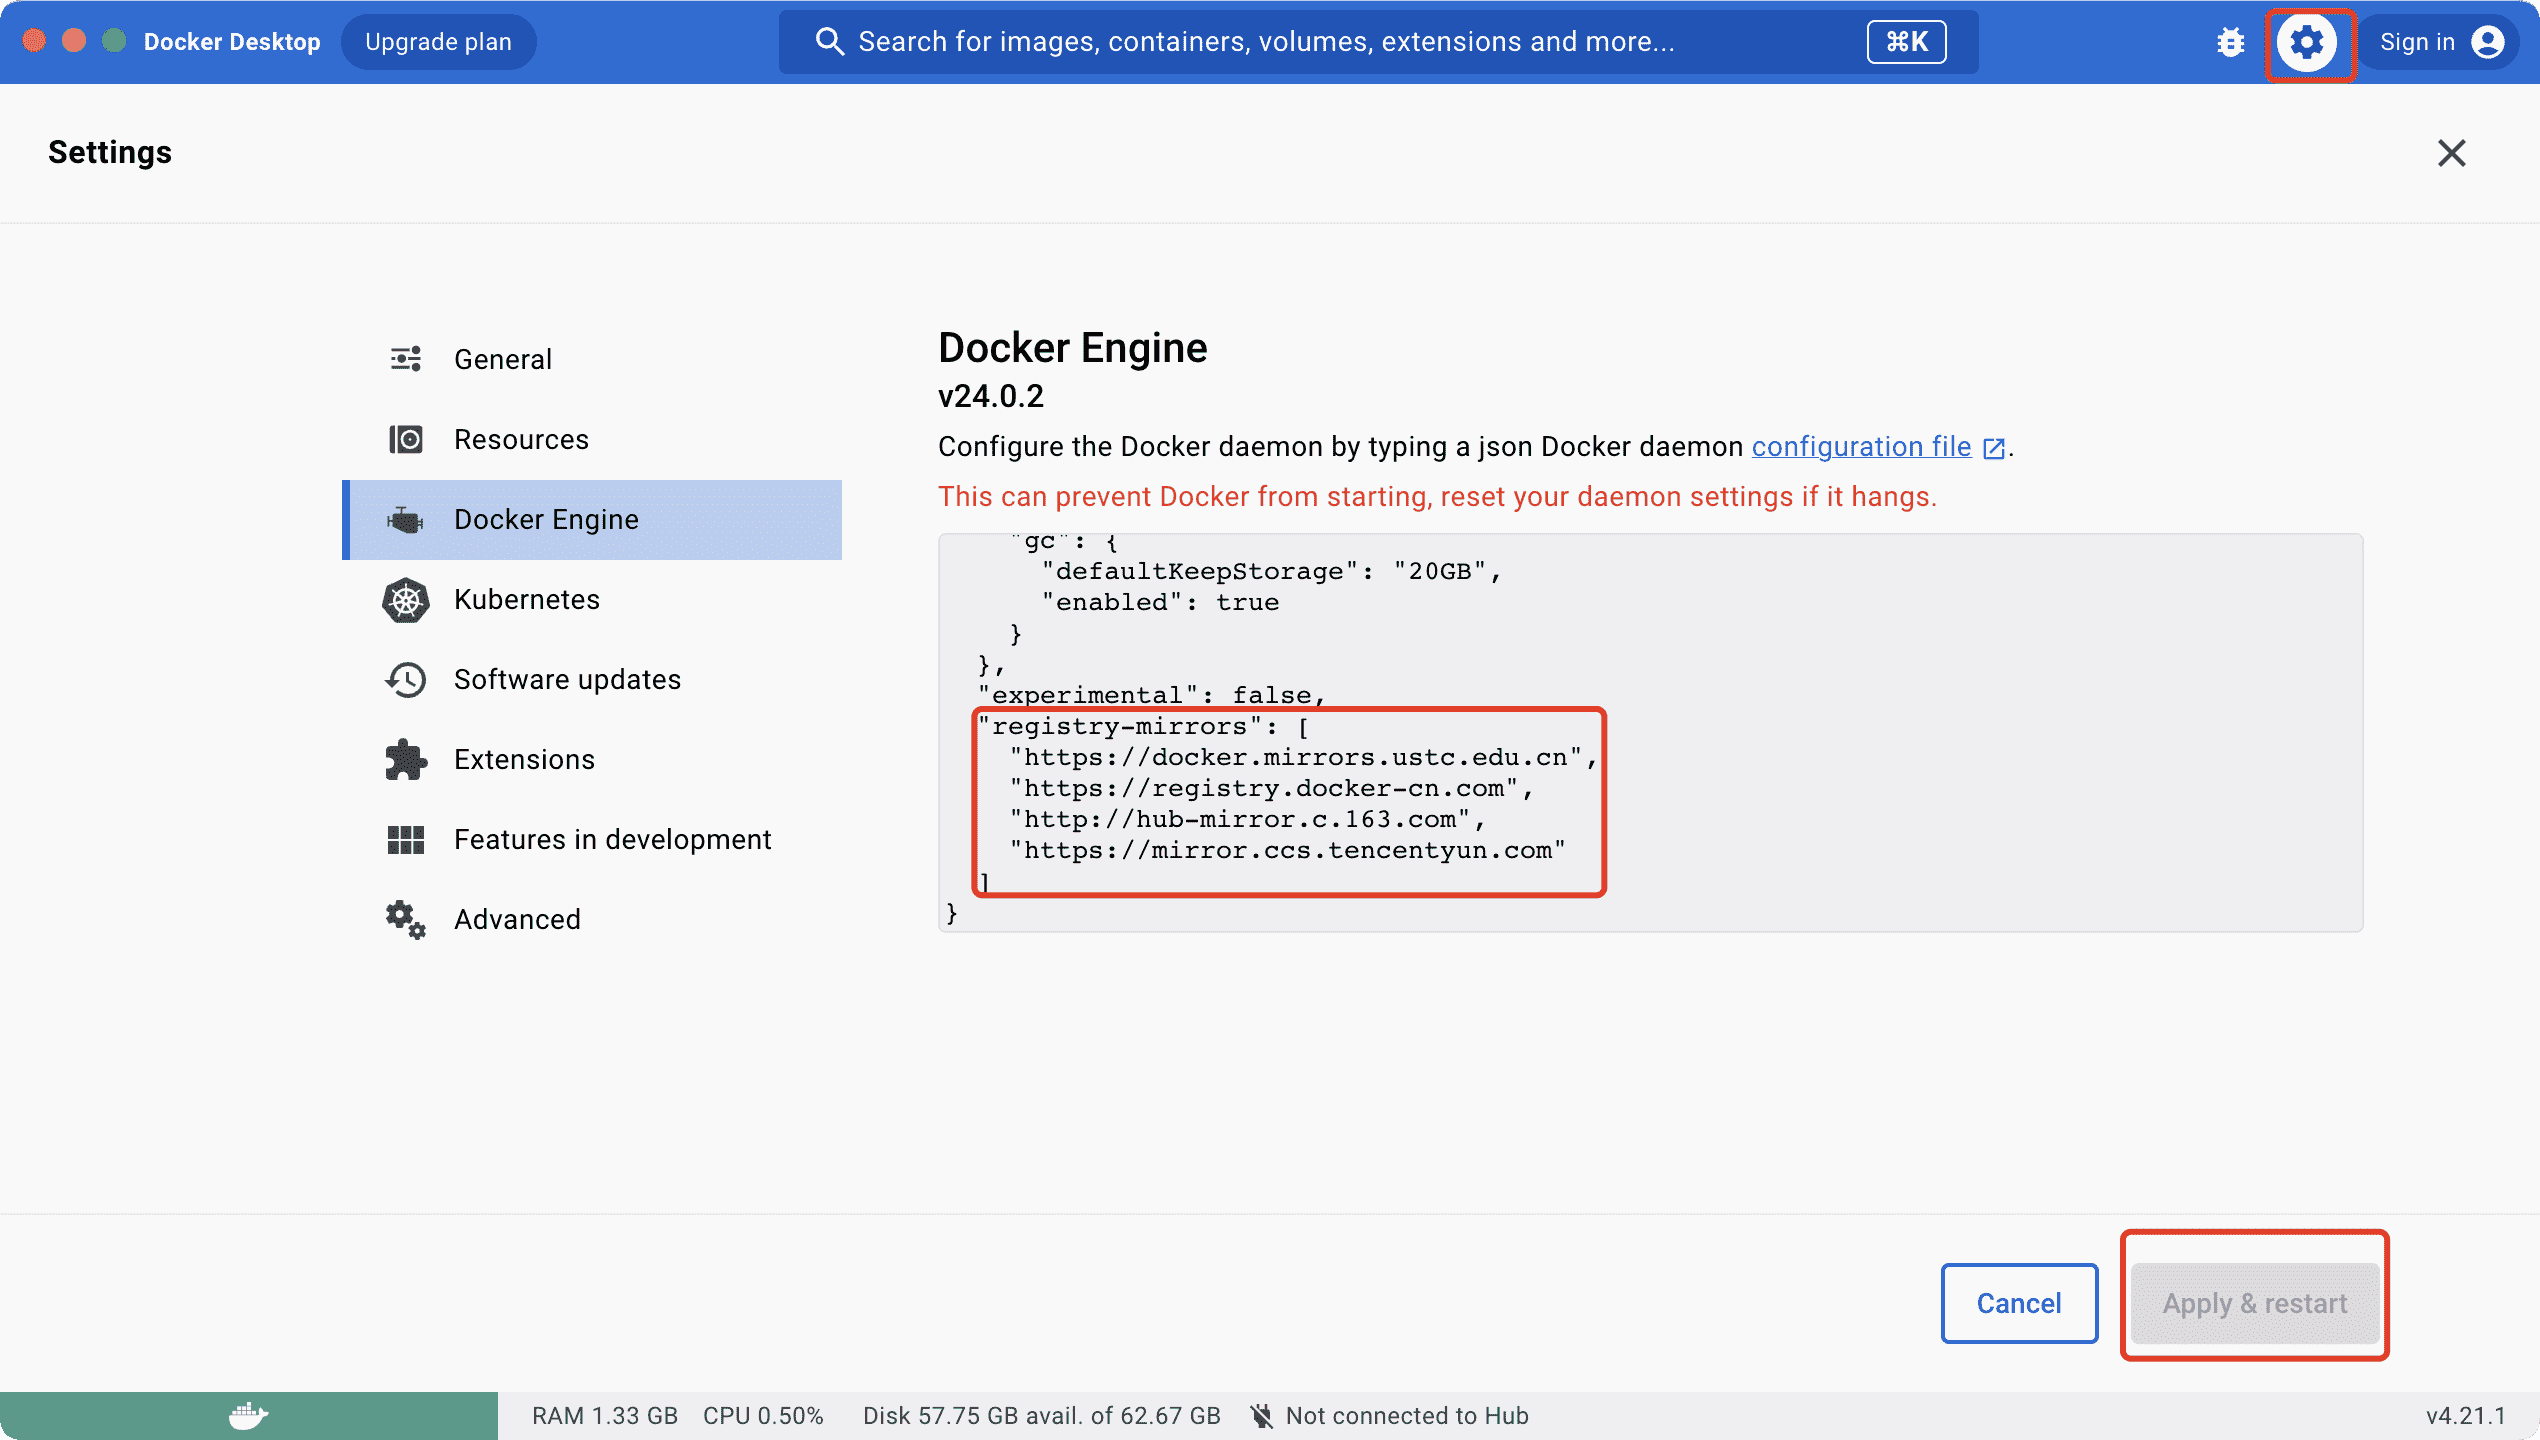Open the bug report troubleshoot icon
2540x1440 pixels.
click(x=2230, y=42)
